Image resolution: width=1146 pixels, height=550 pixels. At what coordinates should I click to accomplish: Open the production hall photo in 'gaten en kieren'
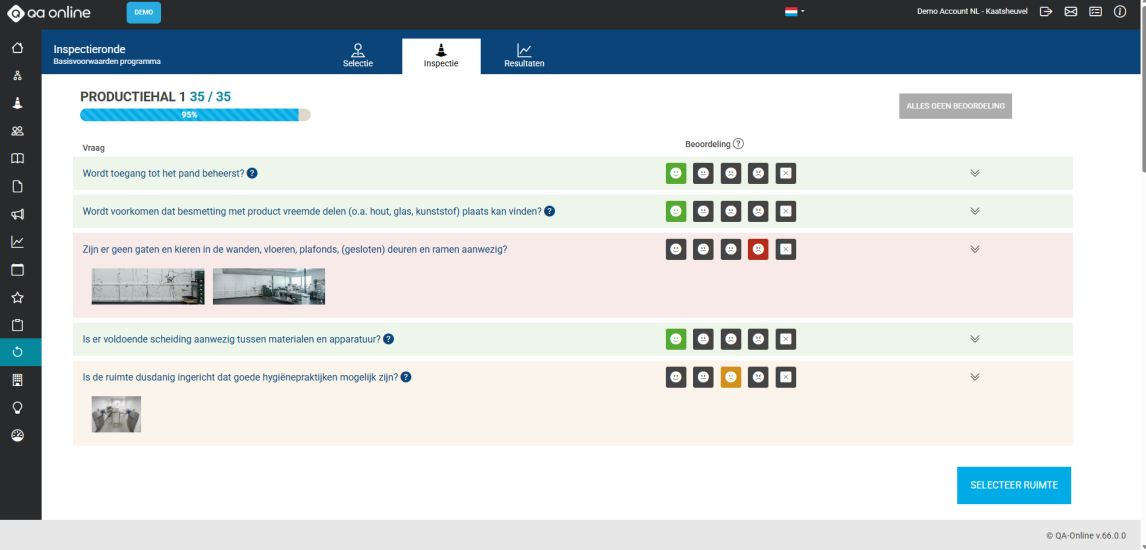tap(269, 286)
